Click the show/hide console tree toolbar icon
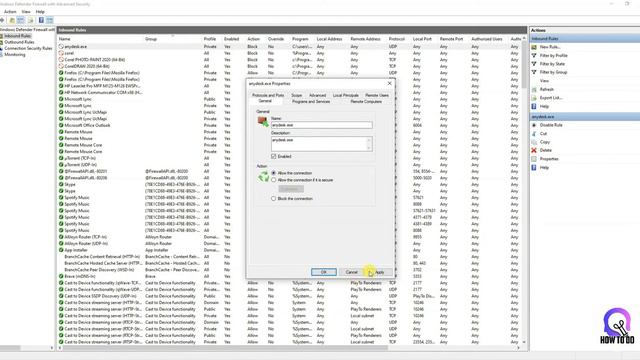Image resolution: width=640 pixels, height=360 pixels. [x=20, y=20]
